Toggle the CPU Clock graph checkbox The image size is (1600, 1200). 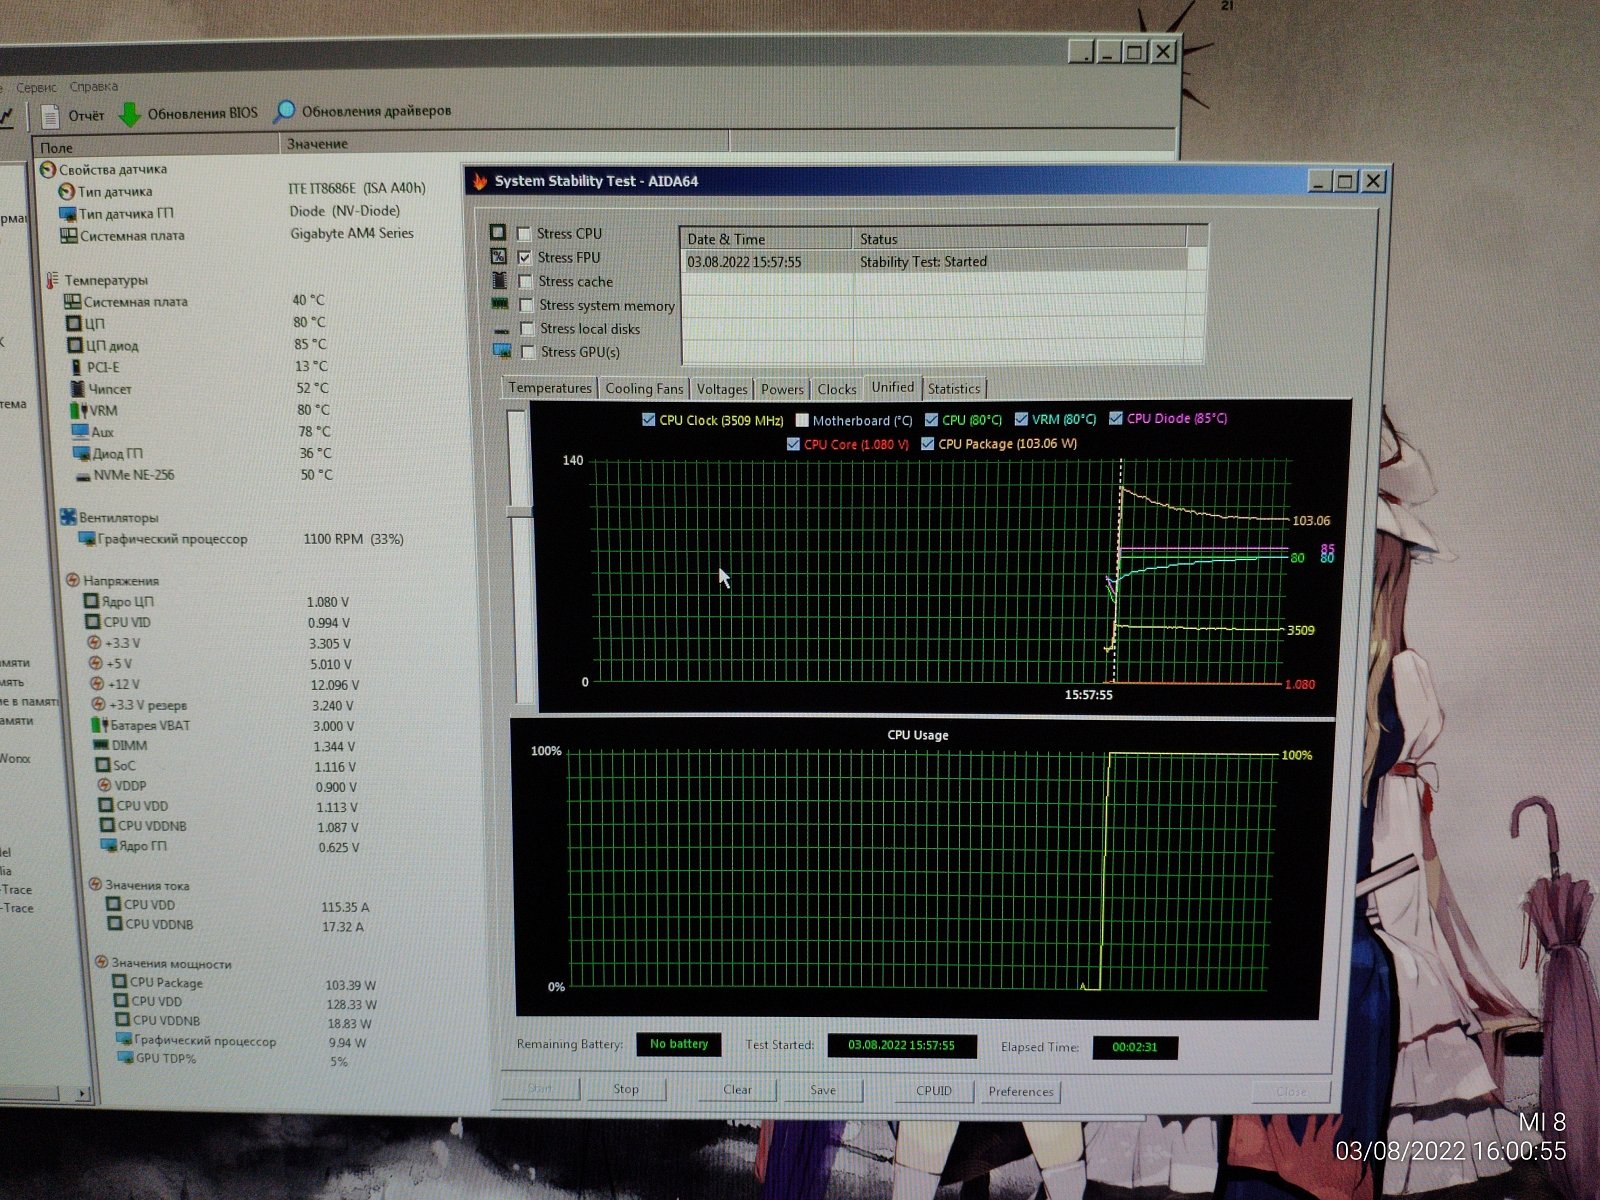click(x=649, y=420)
